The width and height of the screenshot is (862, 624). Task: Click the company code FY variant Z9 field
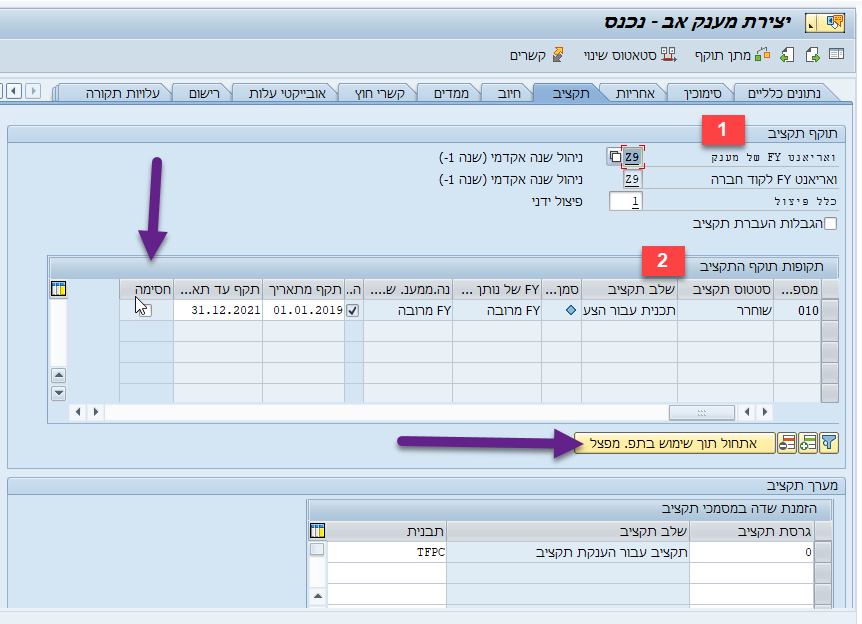coord(632,179)
